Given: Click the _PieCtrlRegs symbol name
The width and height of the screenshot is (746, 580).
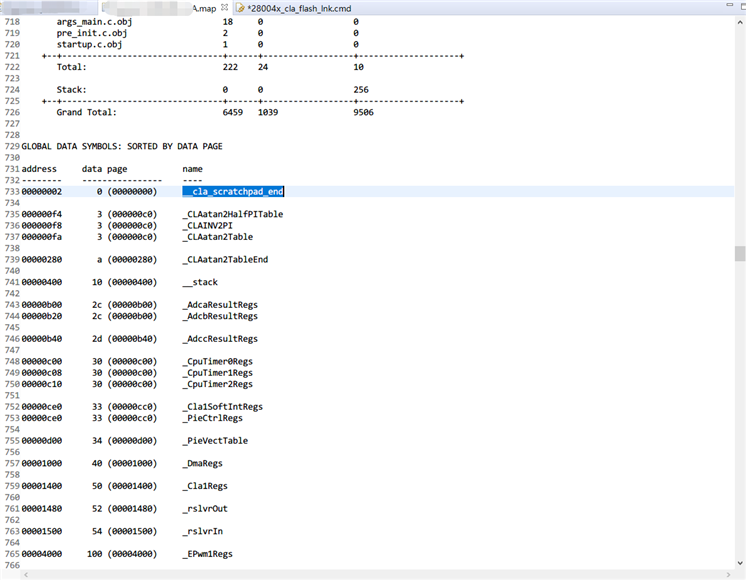Looking at the screenshot, I should [213, 418].
